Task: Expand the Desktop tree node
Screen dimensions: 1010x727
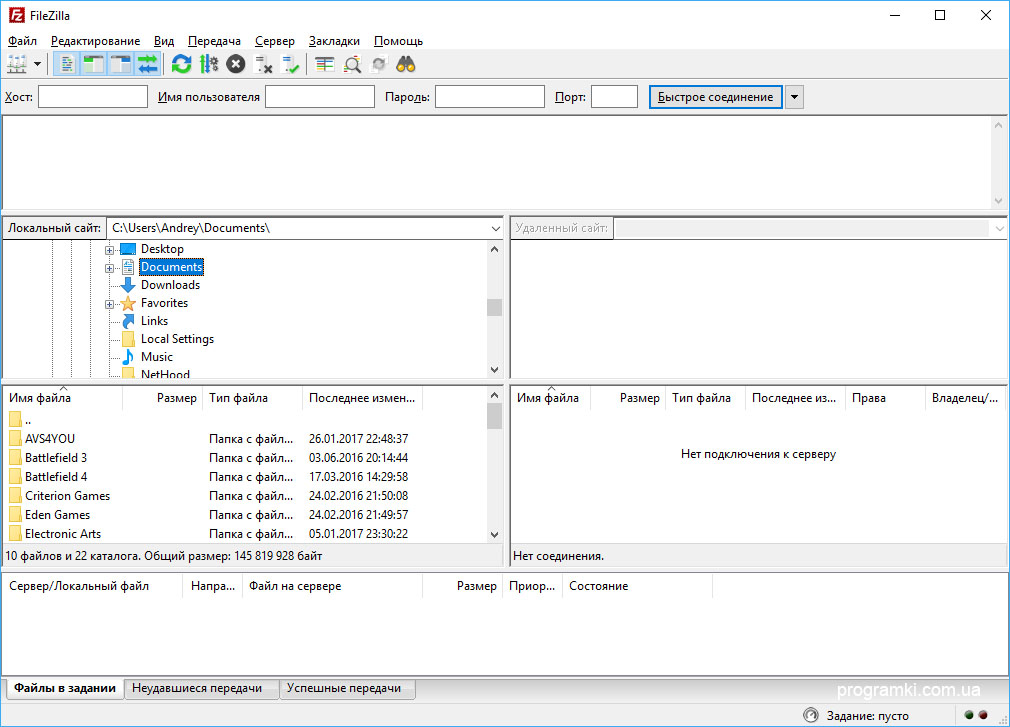Action: coord(109,249)
